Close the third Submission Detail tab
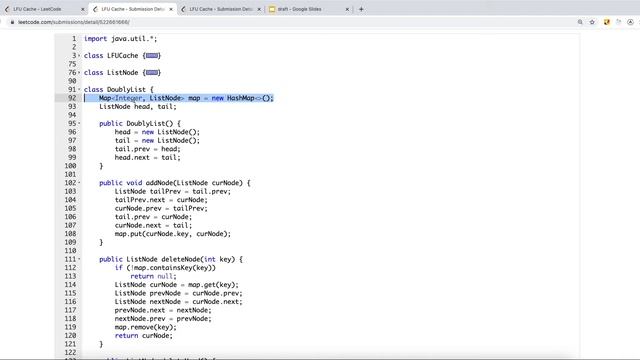Viewport: 640px width, 360px height. (x=259, y=9)
